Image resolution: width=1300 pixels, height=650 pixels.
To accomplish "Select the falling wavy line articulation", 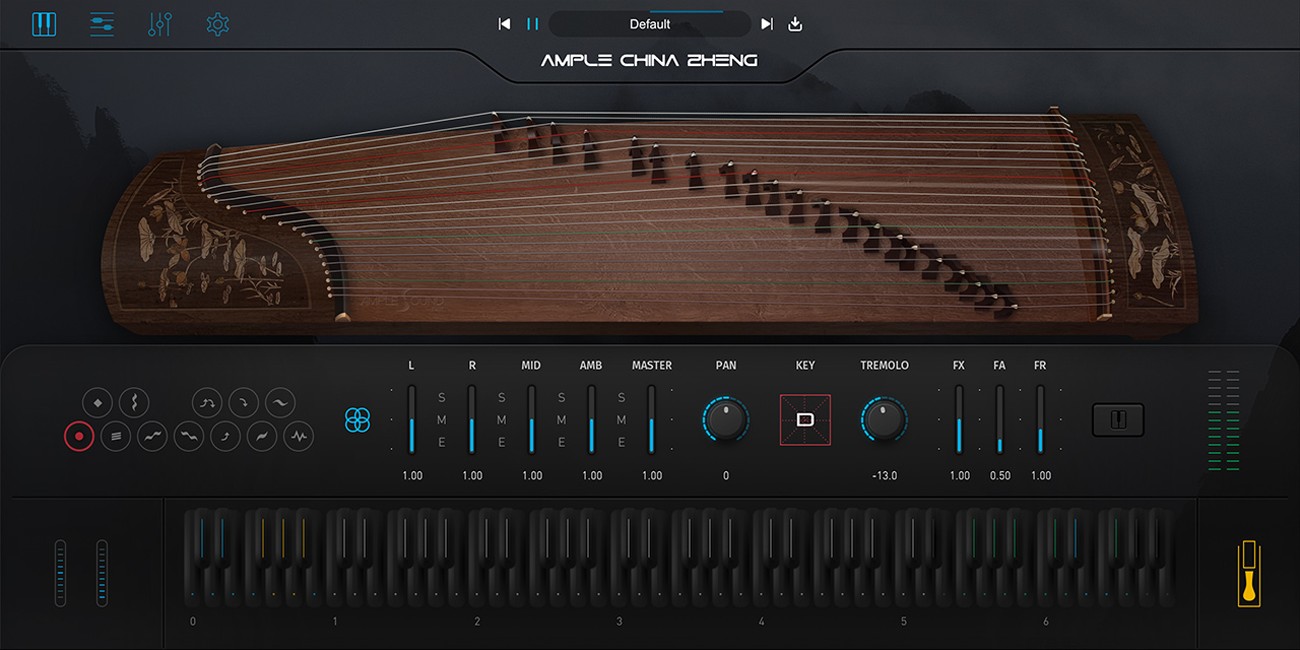I will (x=189, y=436).
